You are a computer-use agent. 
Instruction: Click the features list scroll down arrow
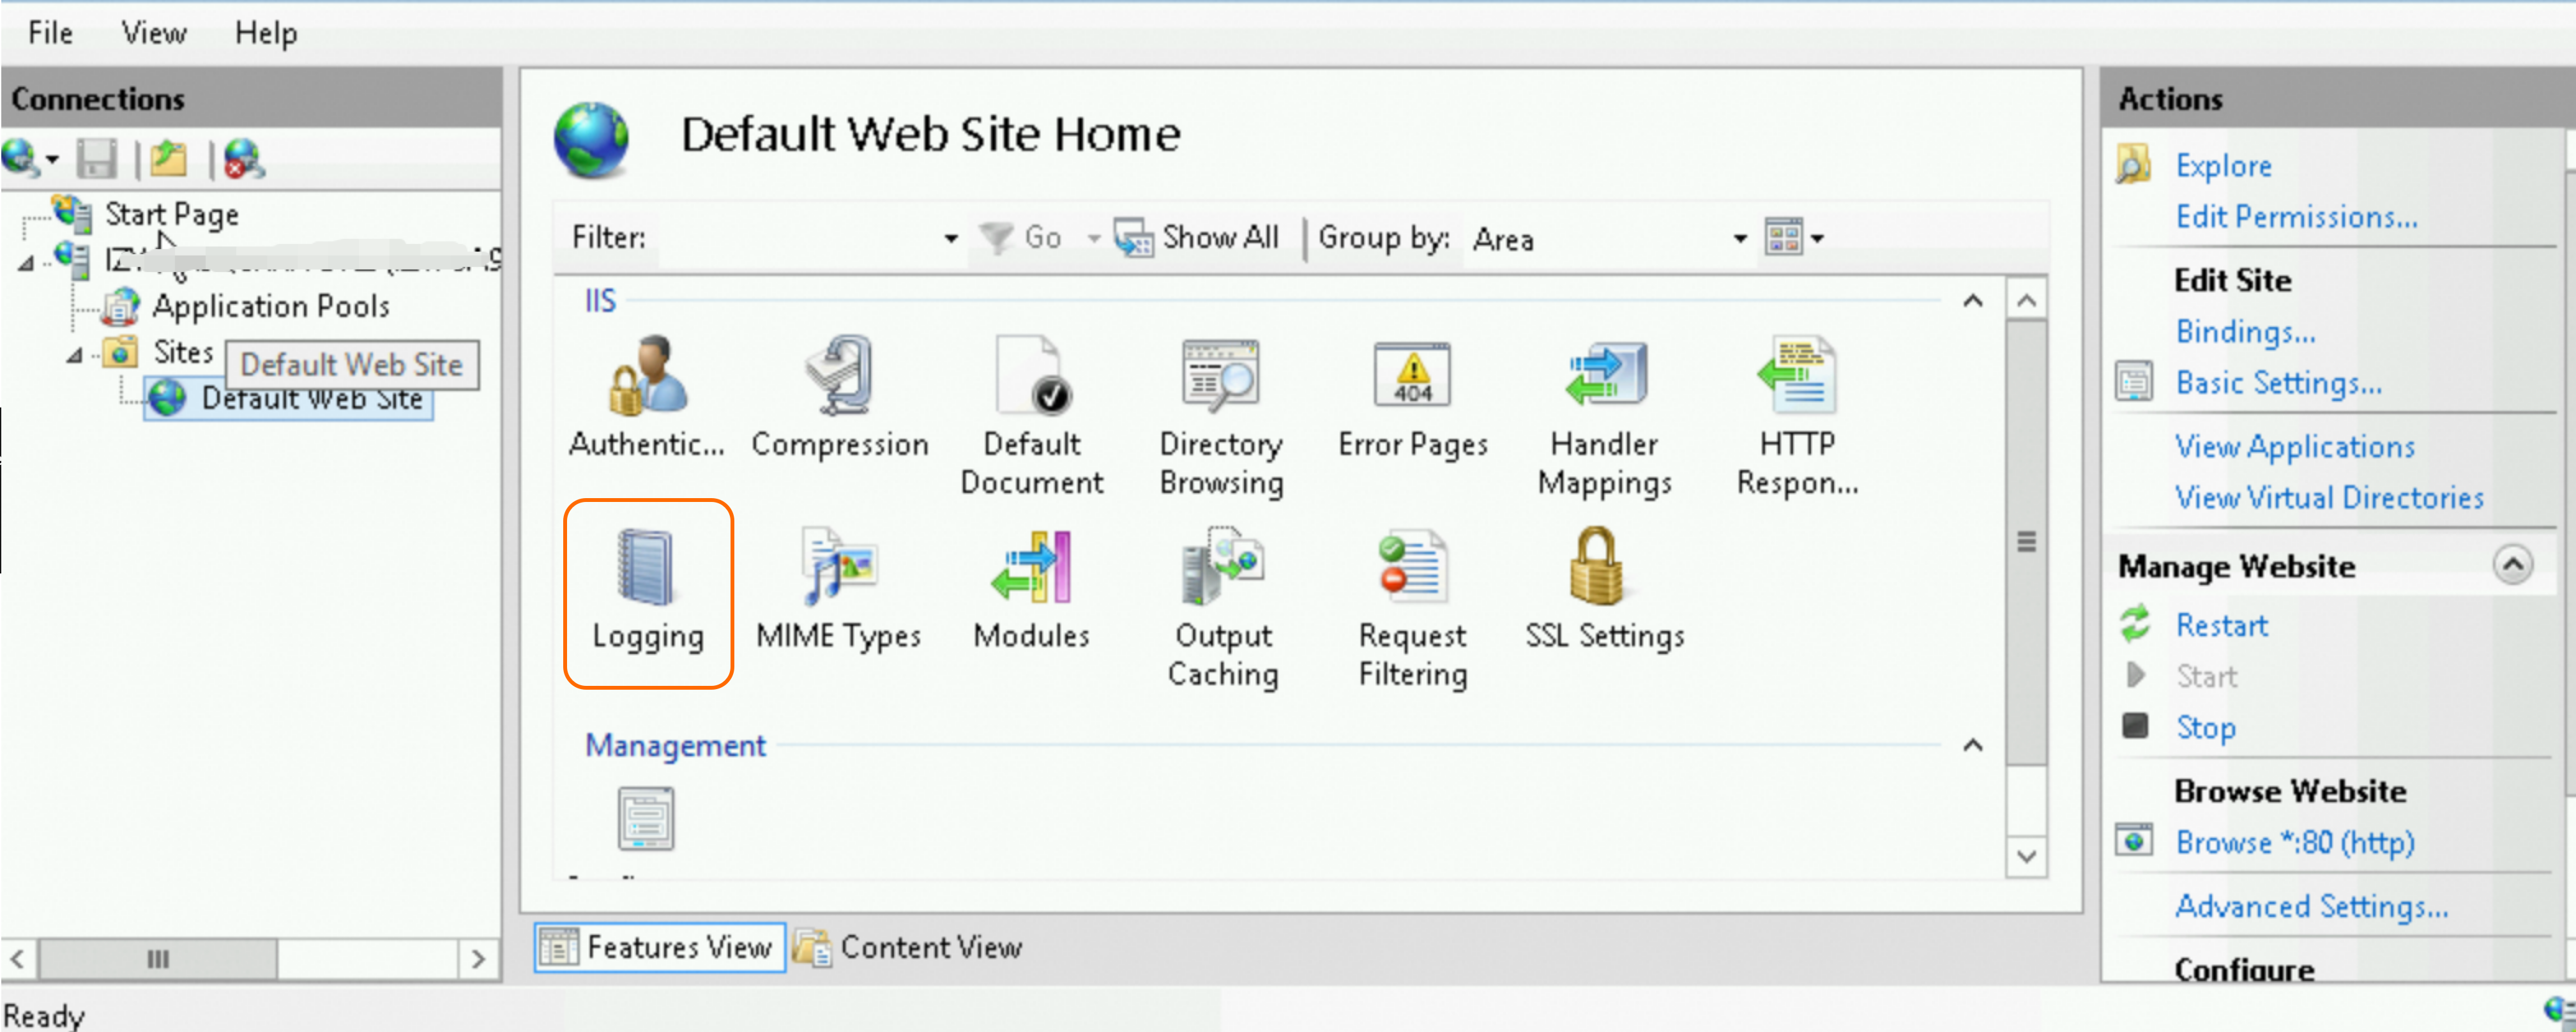2026,857
